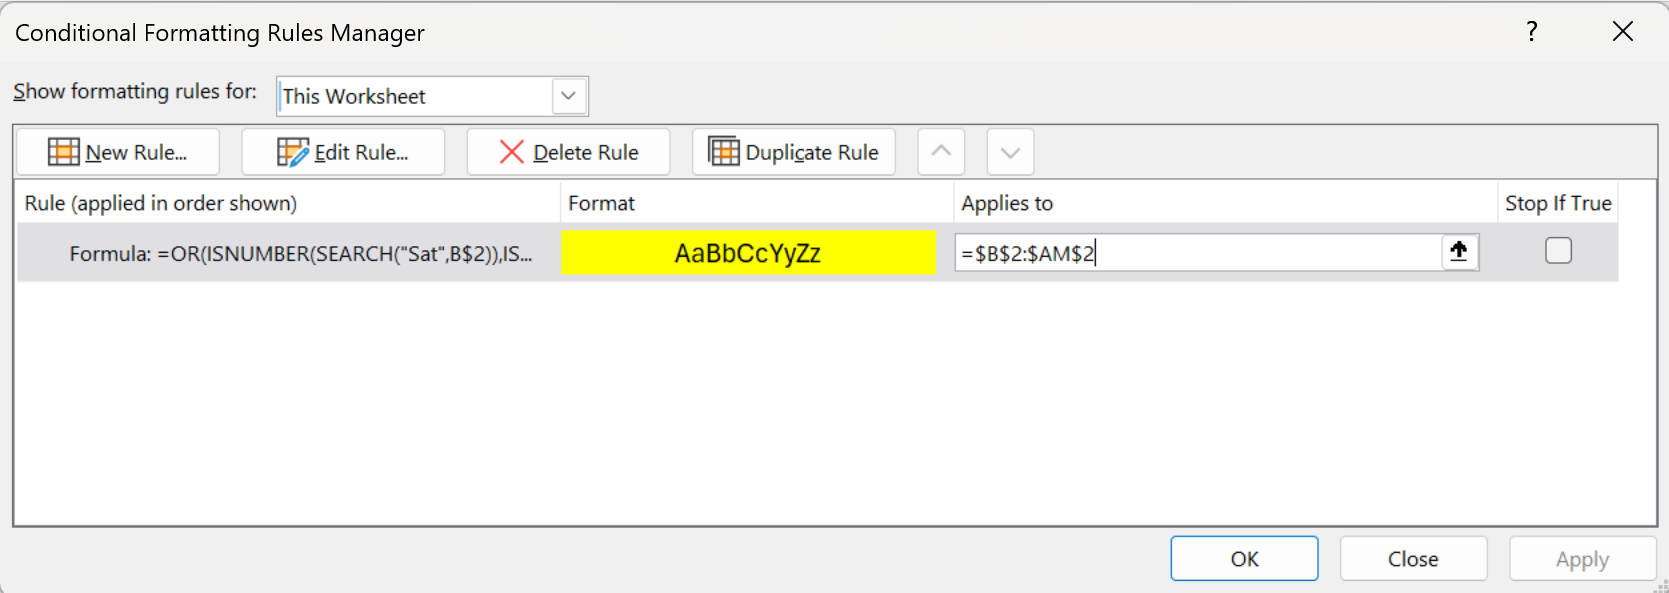The height and width of the screenshot is (593, 1669).
Task: Click the New Rule button
Action: pos(118,152)
